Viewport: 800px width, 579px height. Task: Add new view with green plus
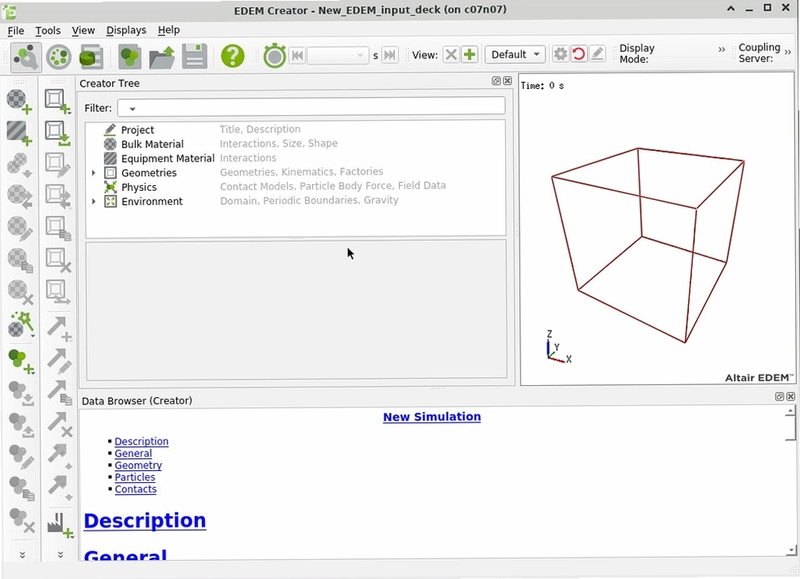tap(470, 55)
